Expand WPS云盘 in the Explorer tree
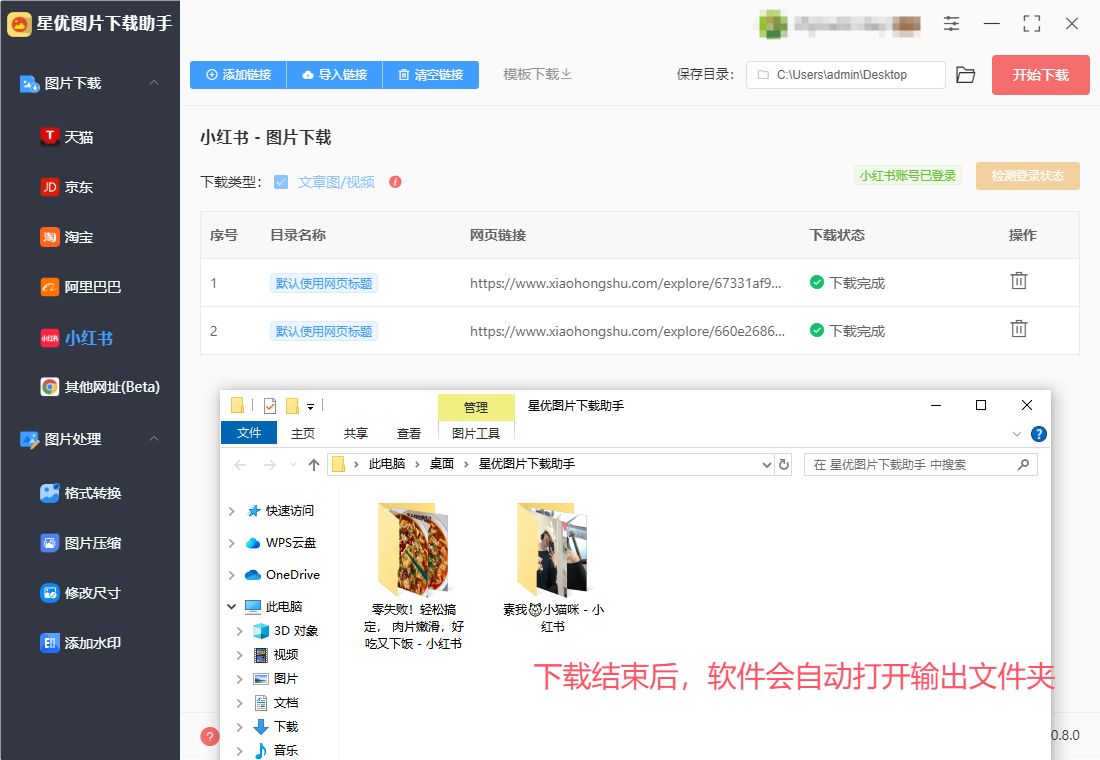Viewport: 1100px width, 760px height. click(x=232, y=543)
